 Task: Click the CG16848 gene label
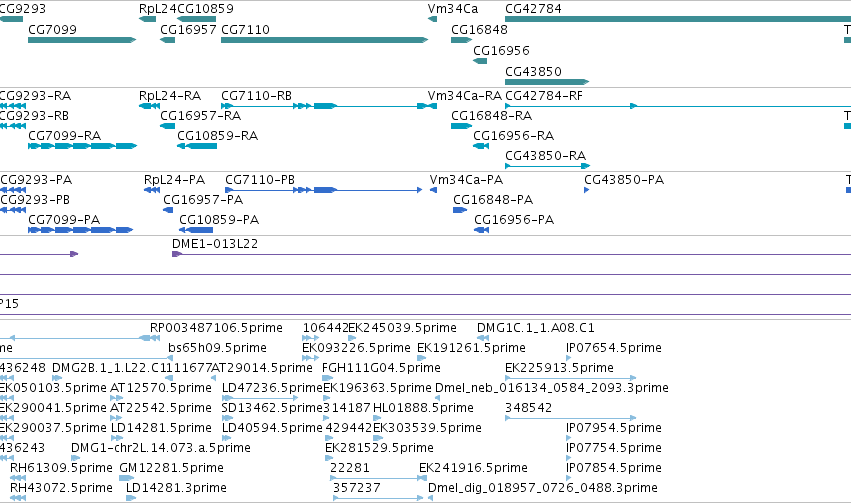[x=479, y=29]
